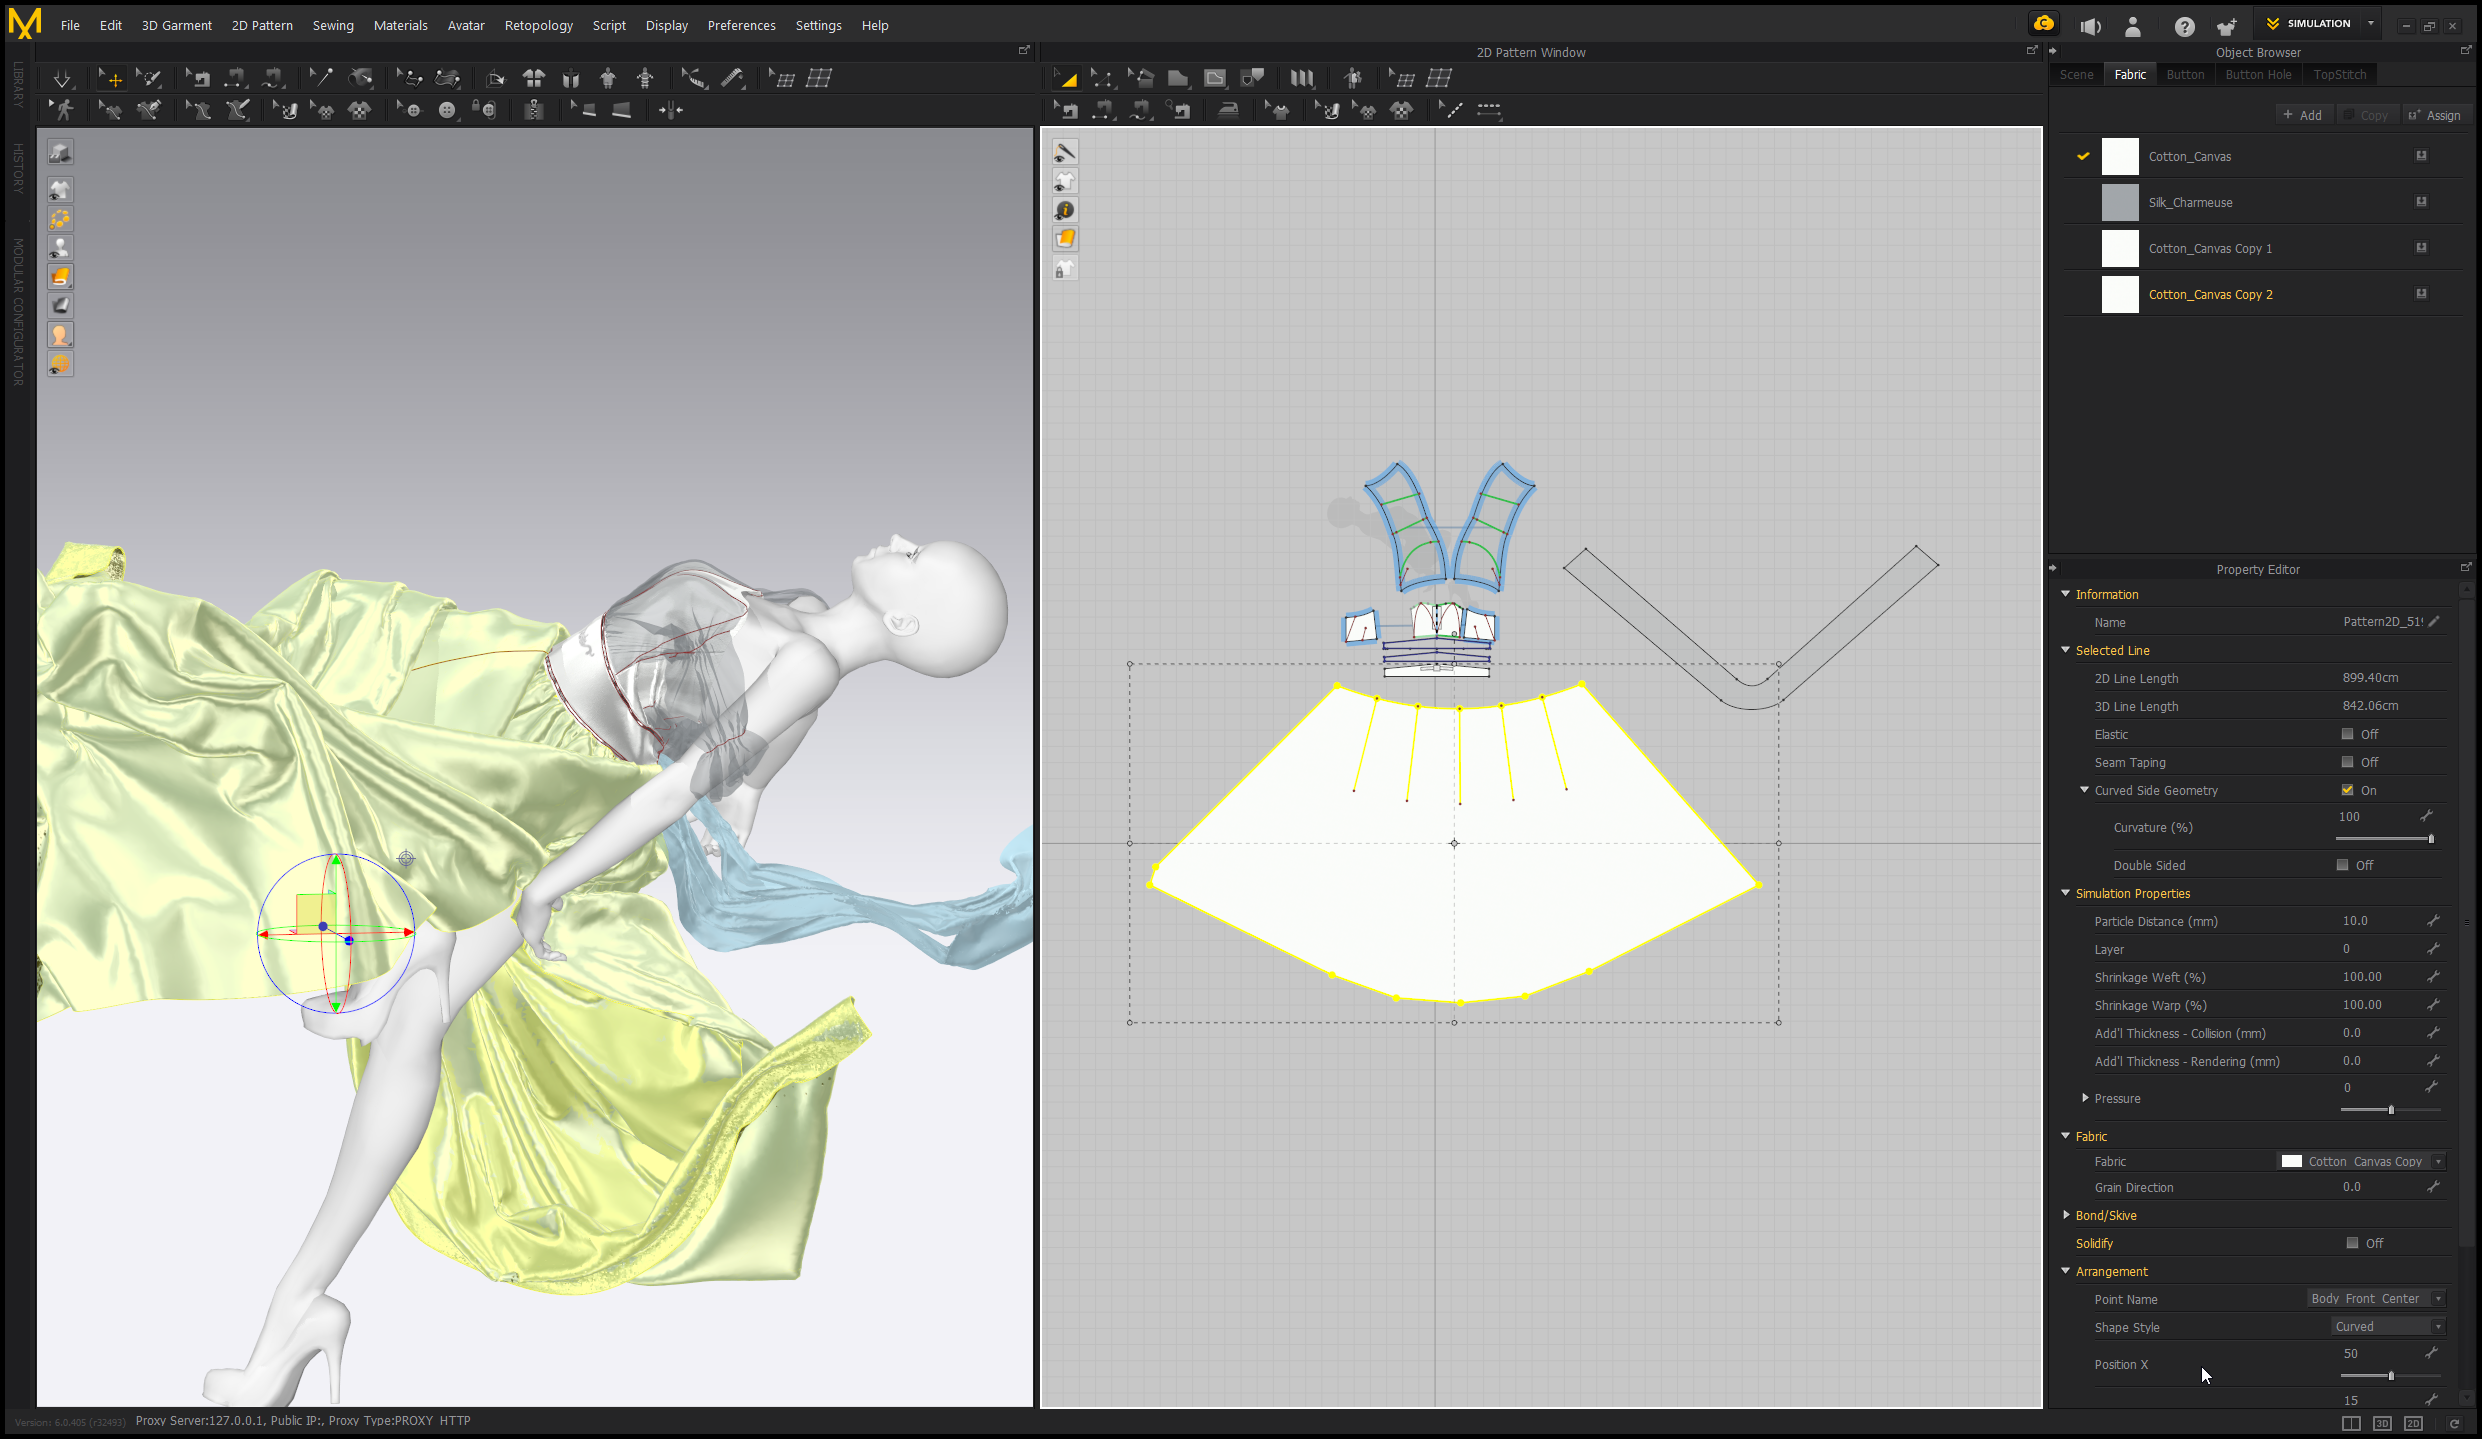Select the Internal Polygon tool

coord(1215,78)
